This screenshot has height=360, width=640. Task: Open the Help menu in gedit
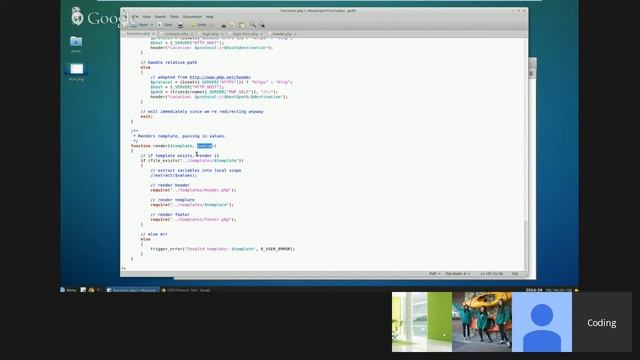tap(210, 17)
